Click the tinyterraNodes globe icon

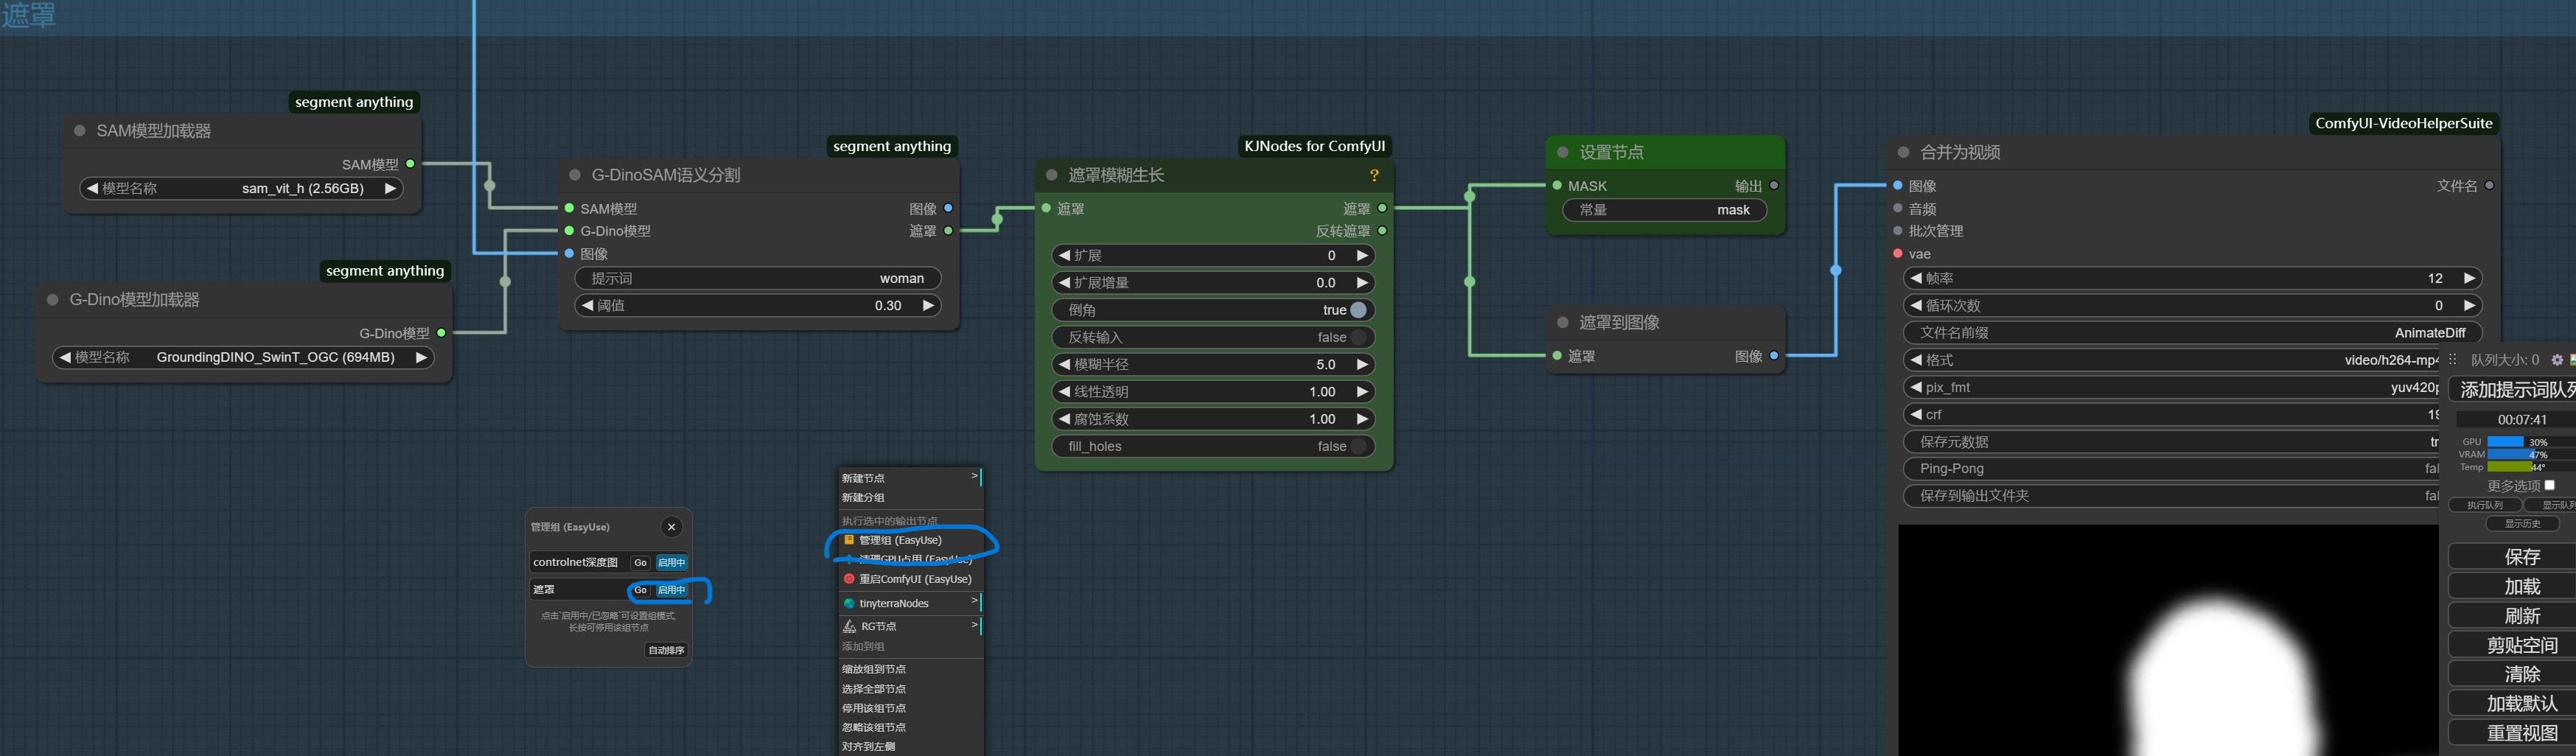(x=849, y=604)
